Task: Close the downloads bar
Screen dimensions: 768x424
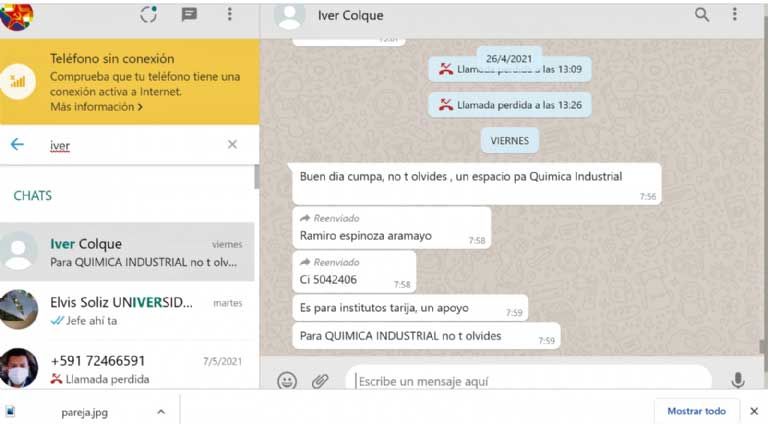Action: coord(754,410)
